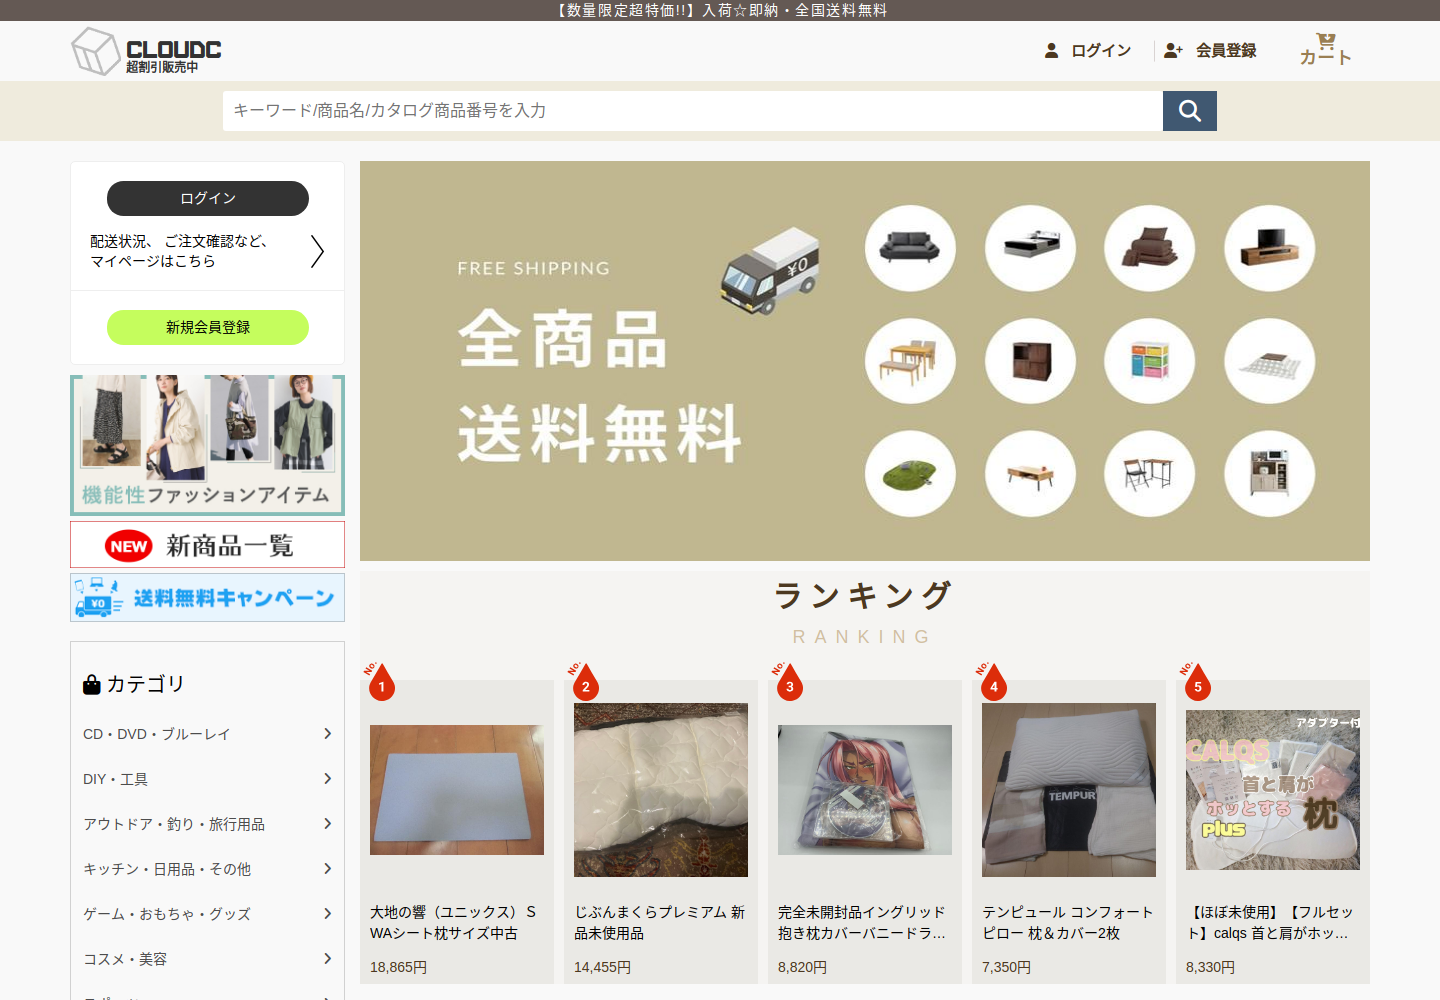Open My Page arrow in login box
Screen dimensions: 1440x1000
[x=317, y=251]
